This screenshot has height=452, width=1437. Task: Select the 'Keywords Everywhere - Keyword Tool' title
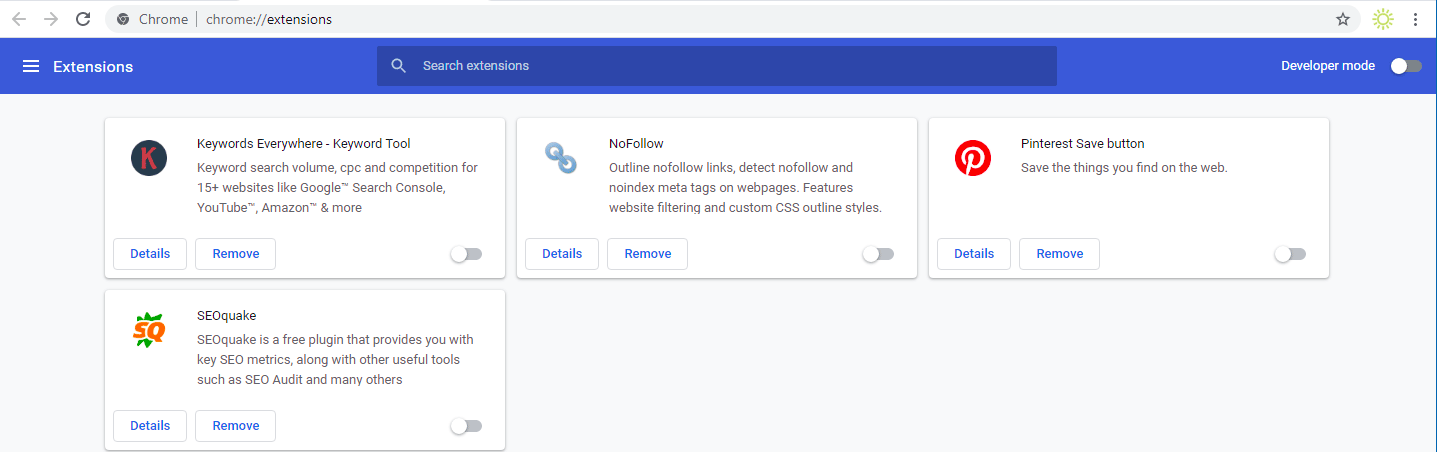pyautogui.click(x=304, y=144)
